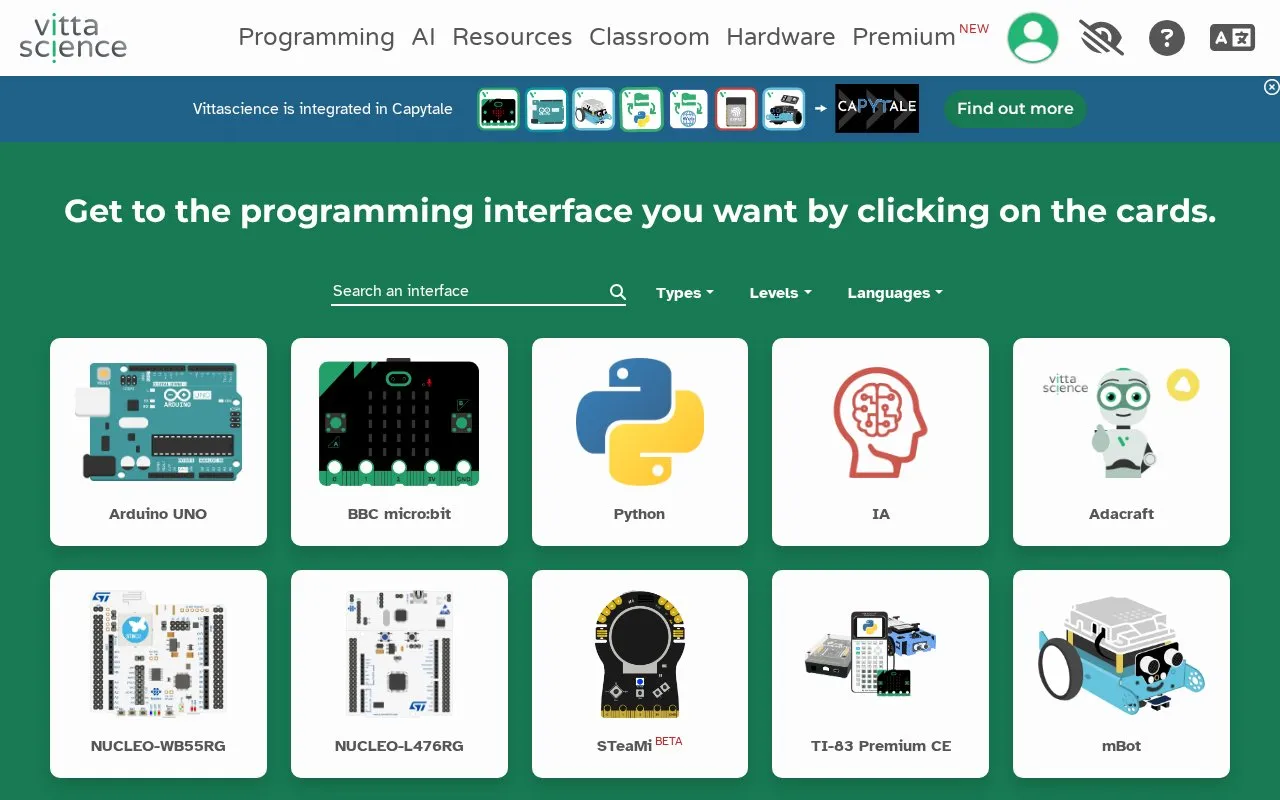
Task: Click the Adacraft card label
Action: [1121, 514]
